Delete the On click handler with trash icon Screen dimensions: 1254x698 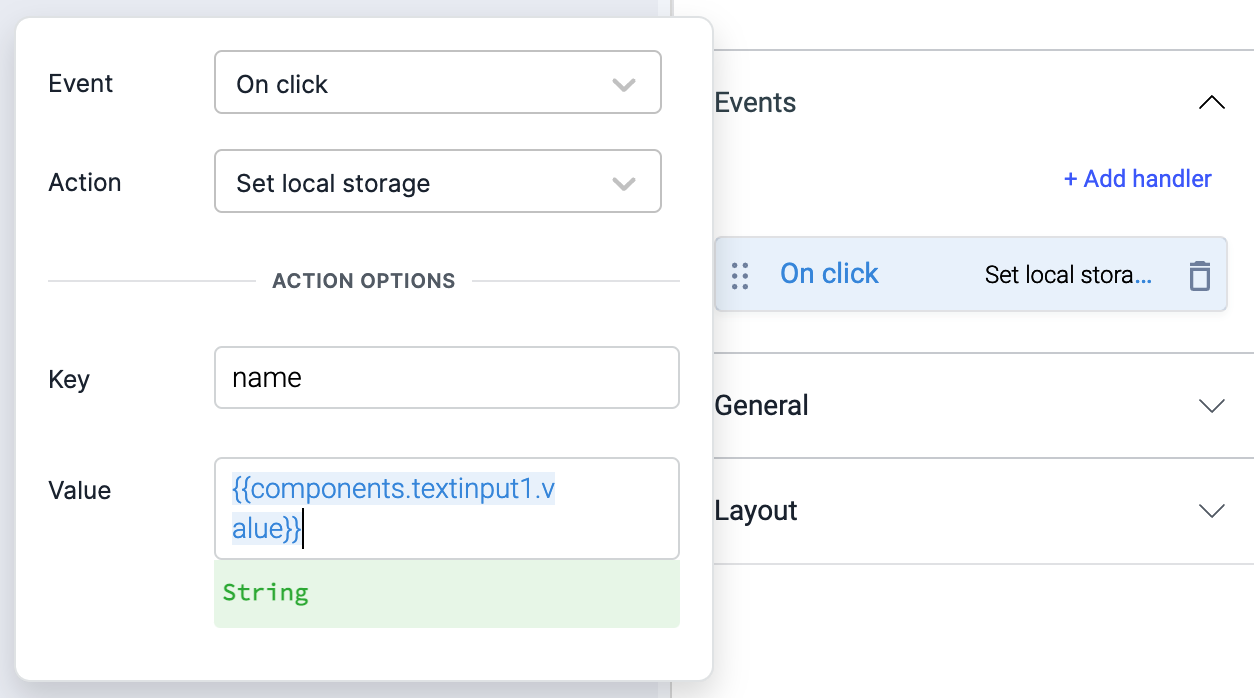1199,275
